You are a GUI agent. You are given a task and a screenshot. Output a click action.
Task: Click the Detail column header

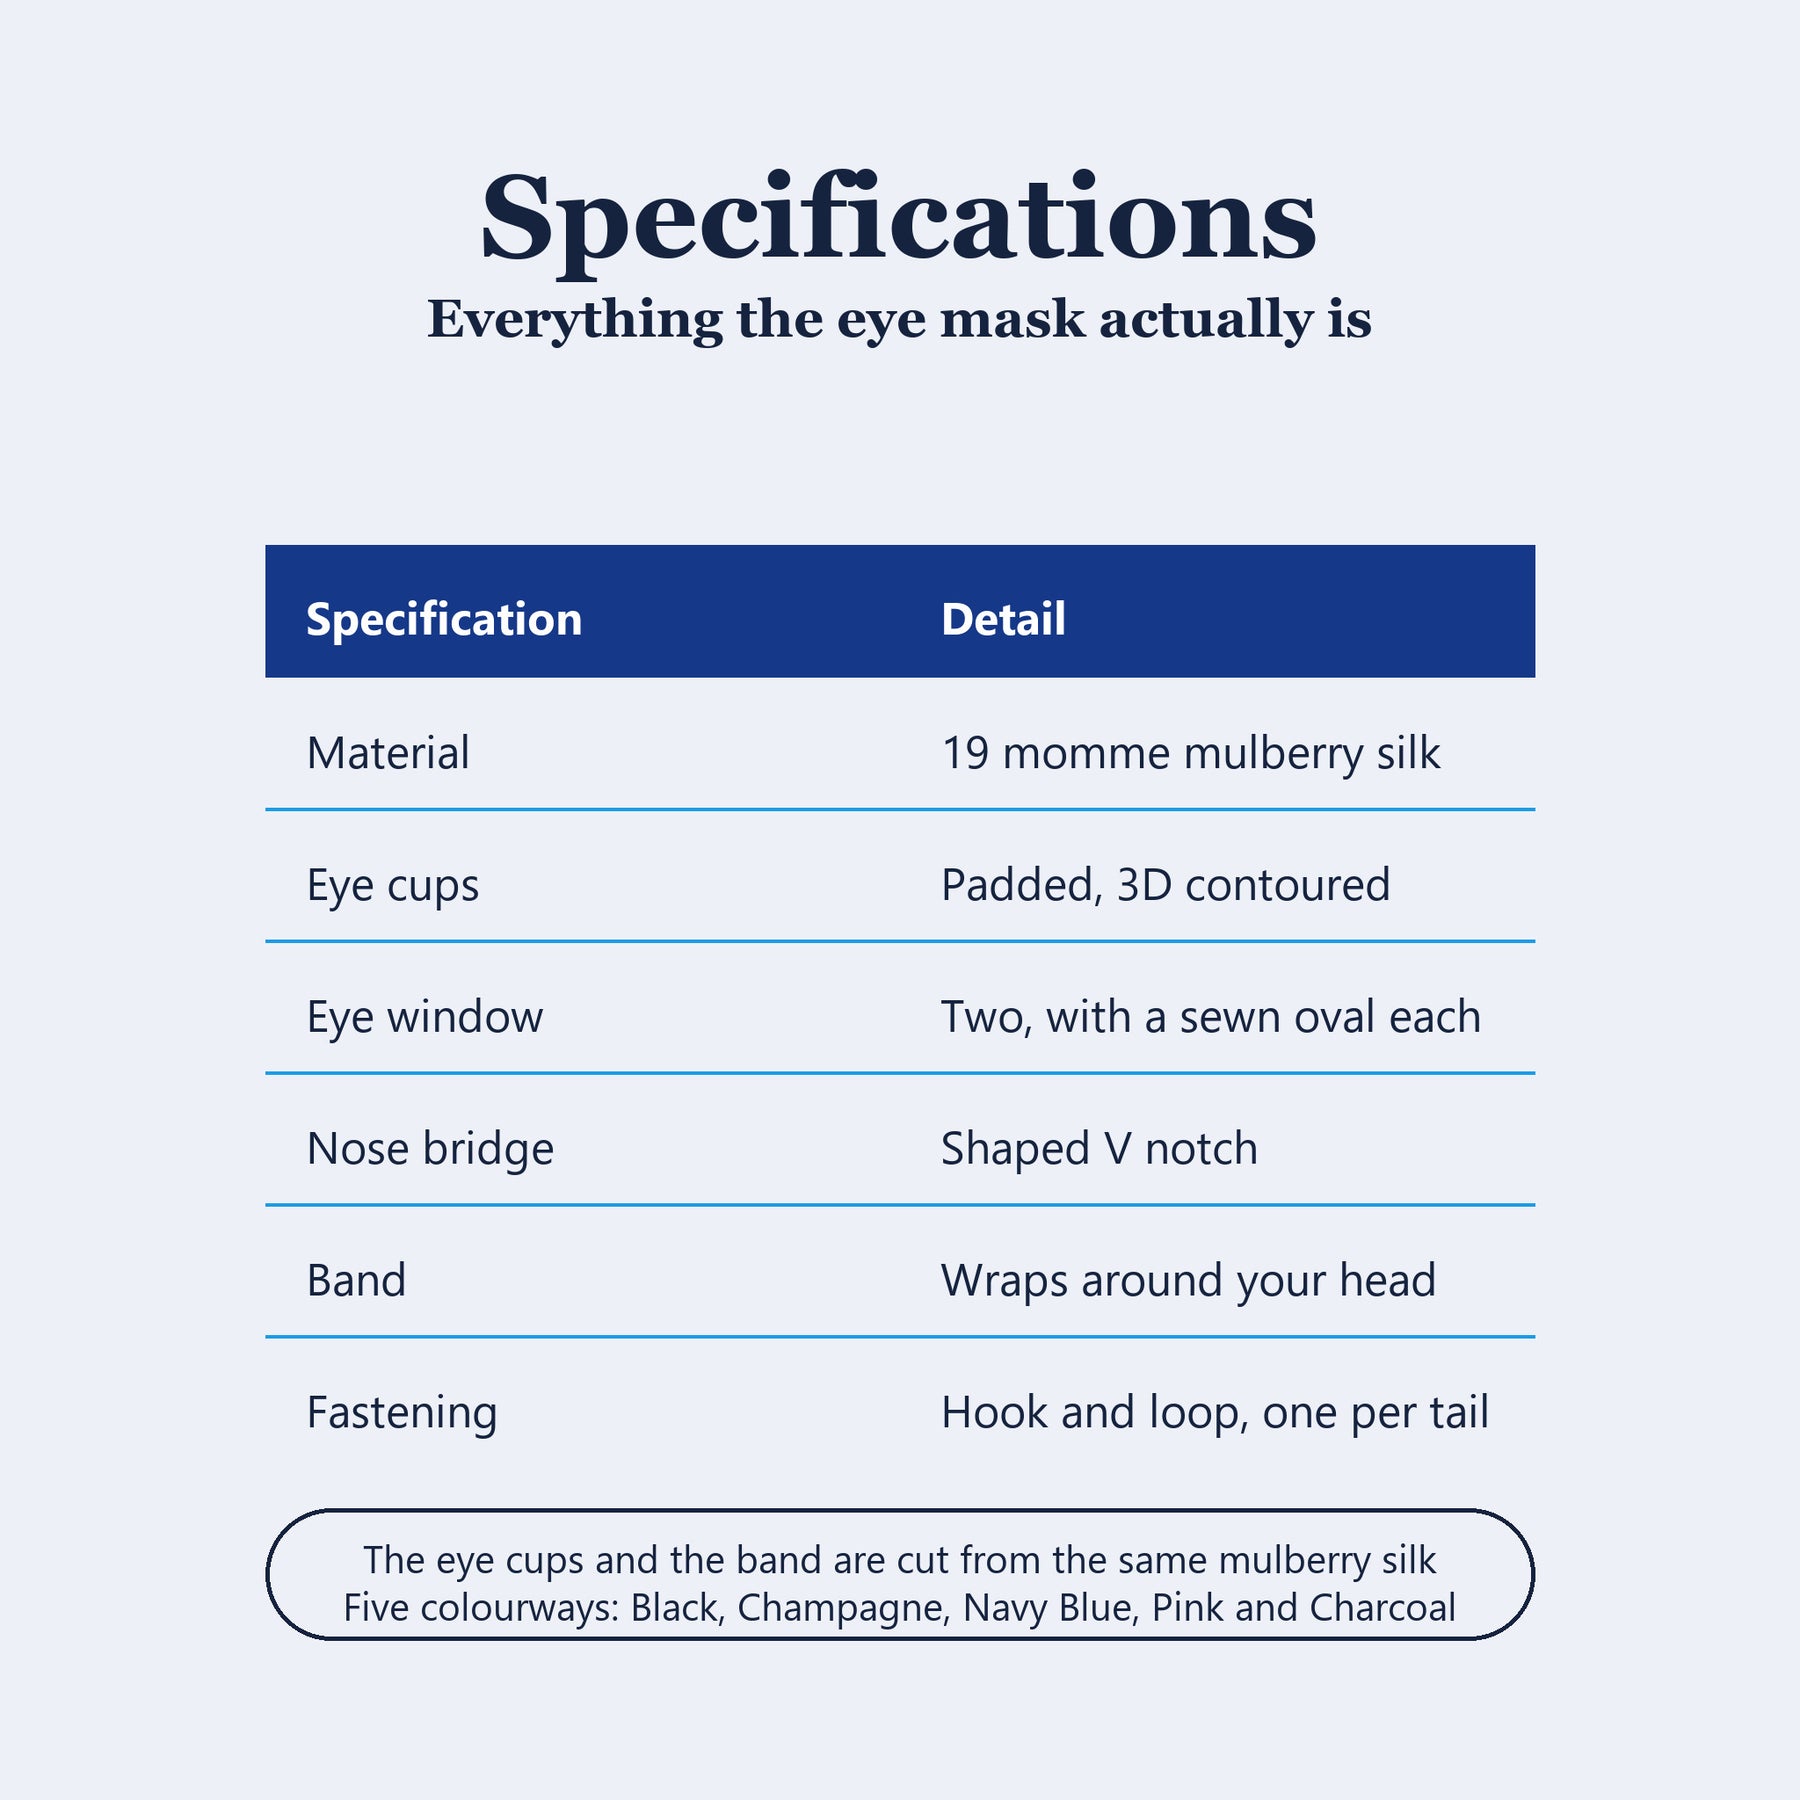1003,619
